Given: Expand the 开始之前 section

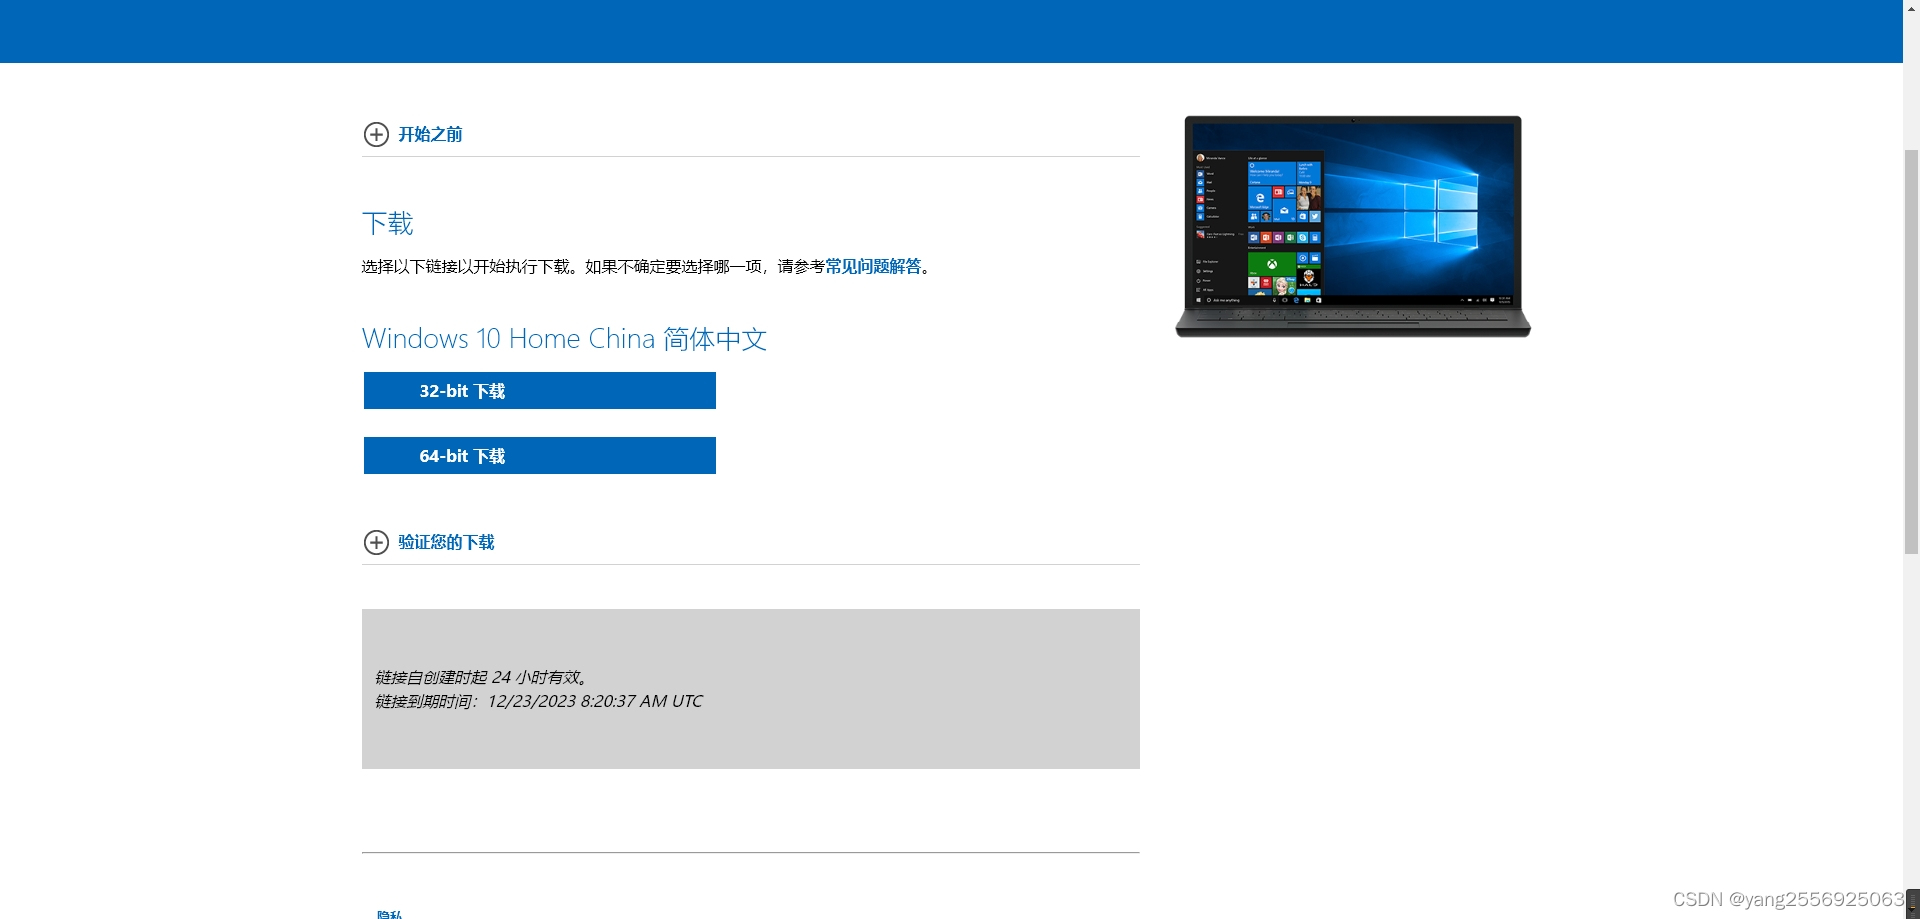Looking at the screenshot, I should (428, 134).
